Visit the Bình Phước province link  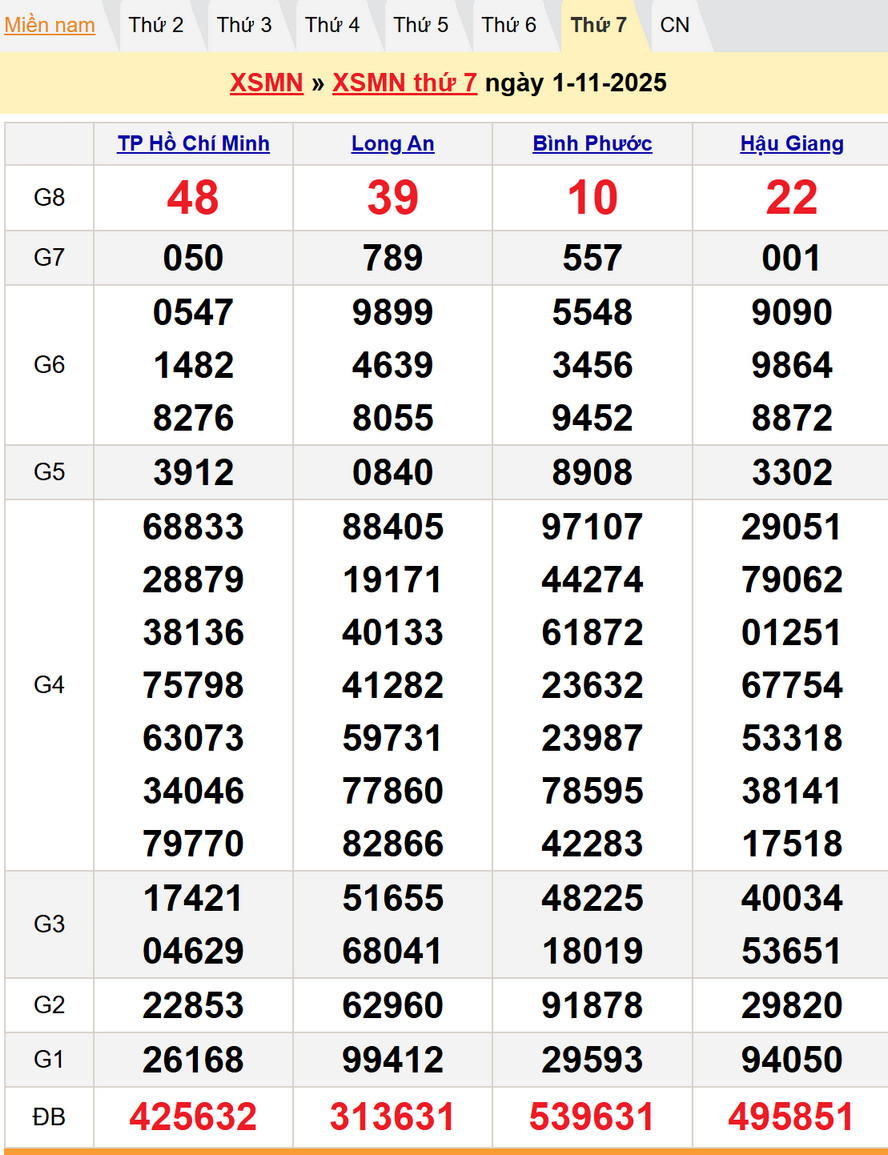[592, 143]
